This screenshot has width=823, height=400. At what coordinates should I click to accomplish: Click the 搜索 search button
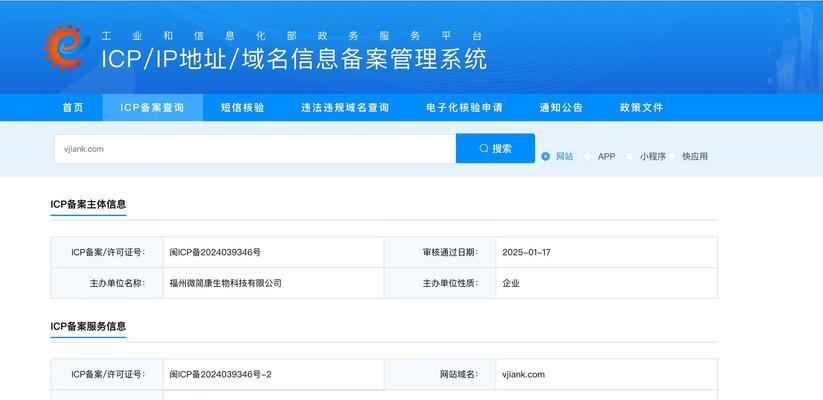[x=495, y=149]
